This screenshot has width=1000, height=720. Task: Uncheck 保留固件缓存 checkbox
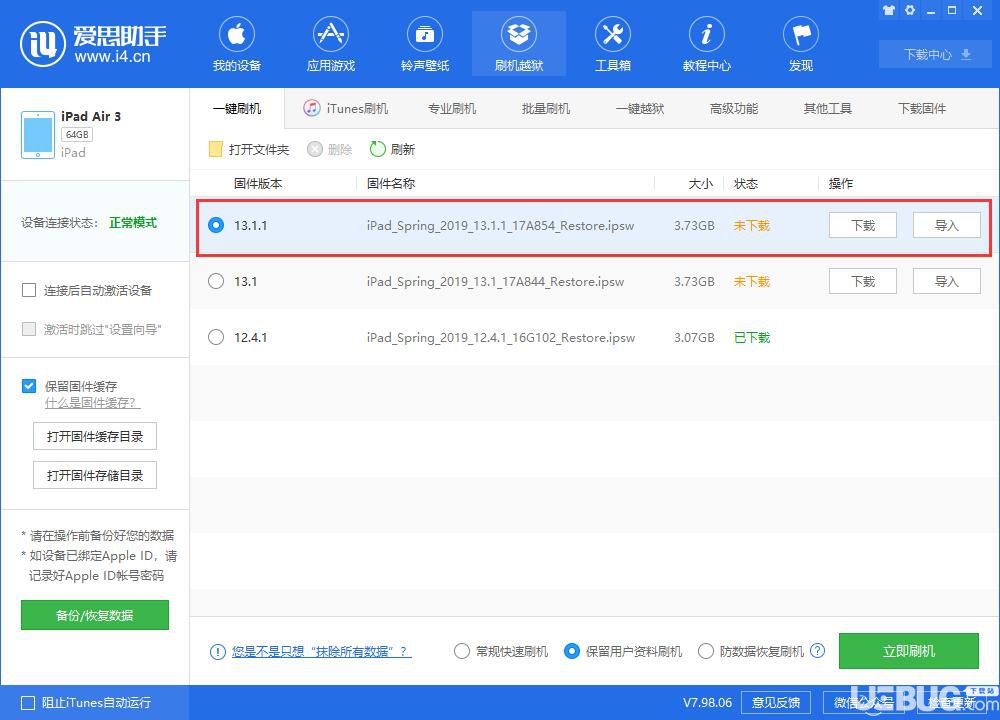(x=29, y=386)
